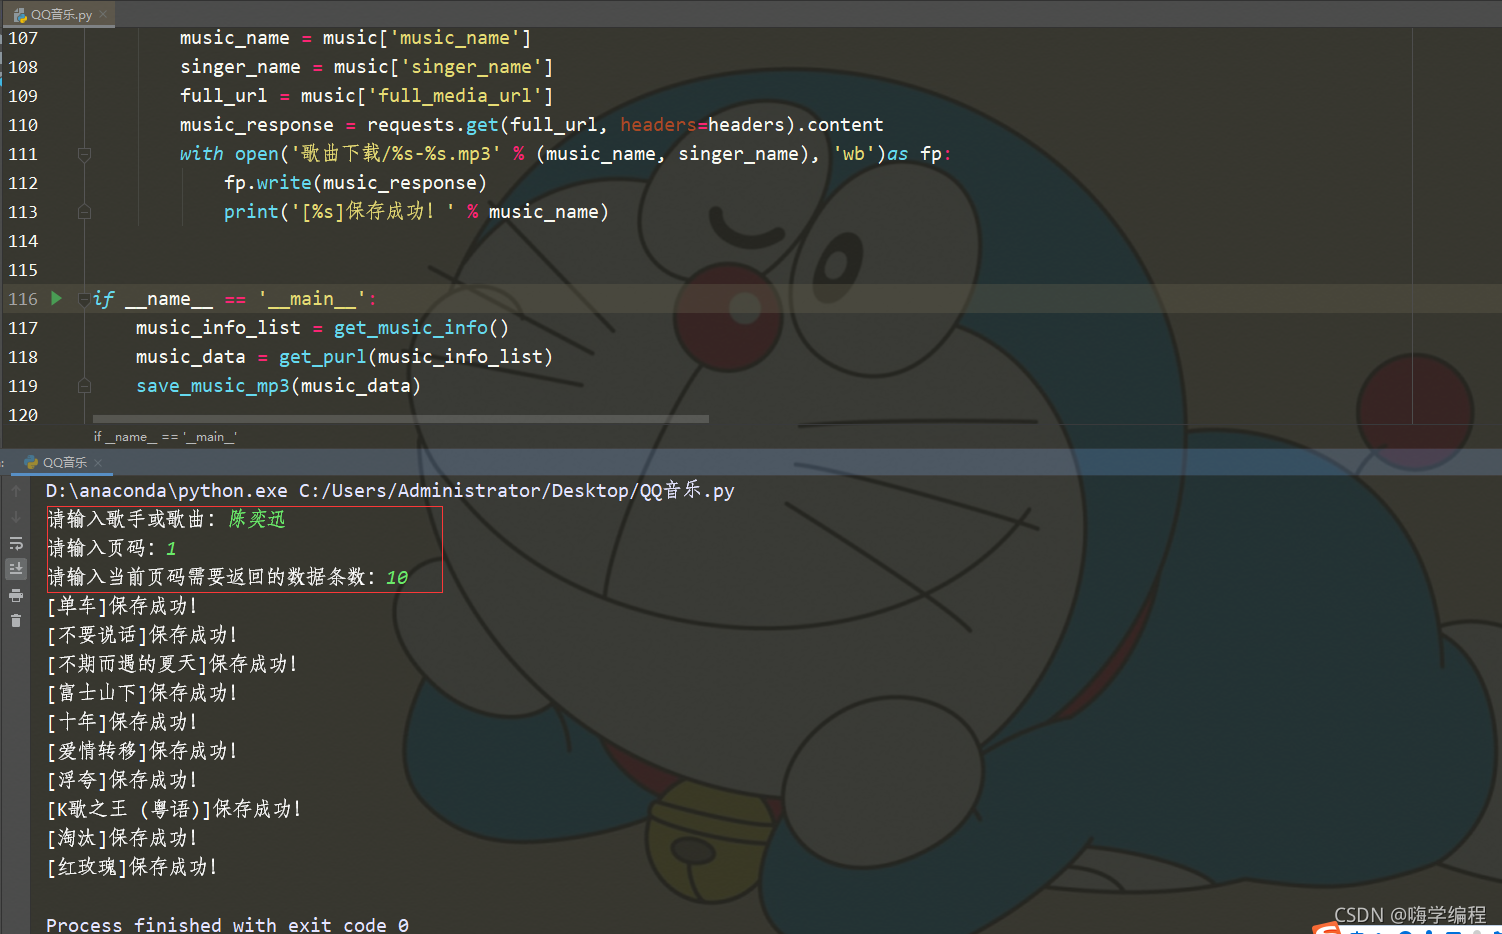Click the 'full_media_url' string on line 109
This screenshot has width=1502, height=934.
[455, 96]
